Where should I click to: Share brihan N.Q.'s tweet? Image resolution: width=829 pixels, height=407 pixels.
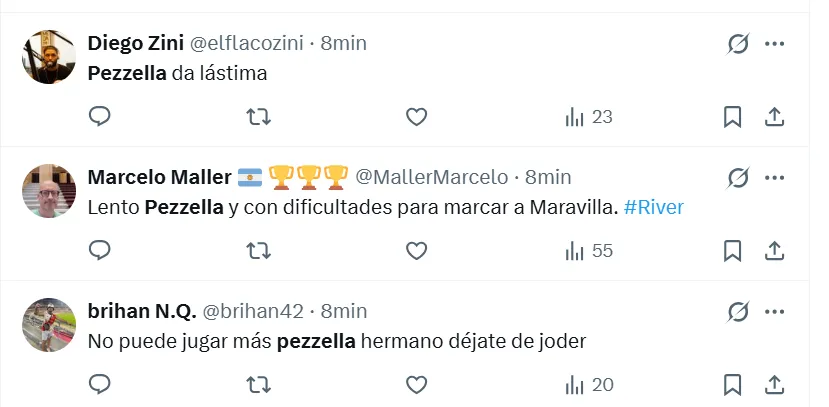point(773,384)
